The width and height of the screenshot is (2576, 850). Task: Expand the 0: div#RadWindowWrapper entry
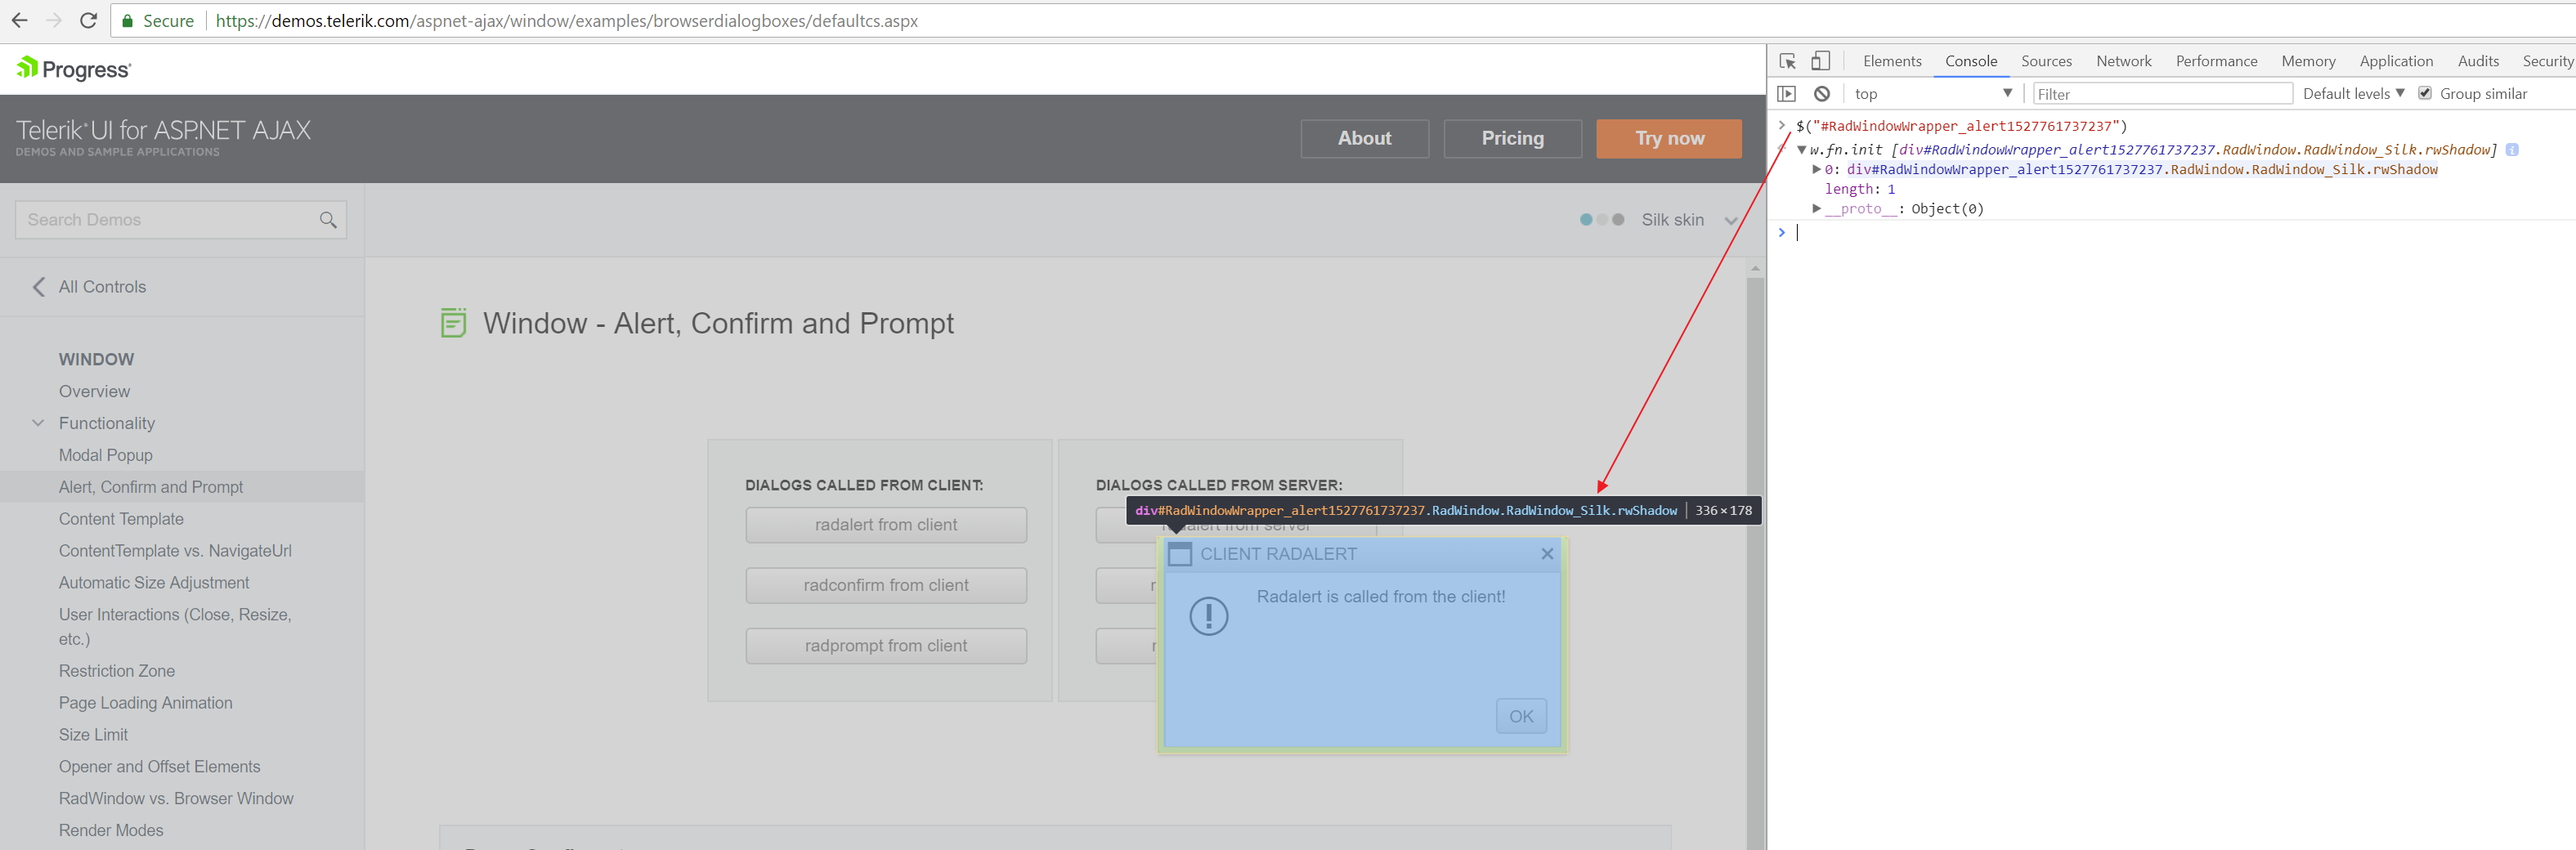pos(1817,170)
